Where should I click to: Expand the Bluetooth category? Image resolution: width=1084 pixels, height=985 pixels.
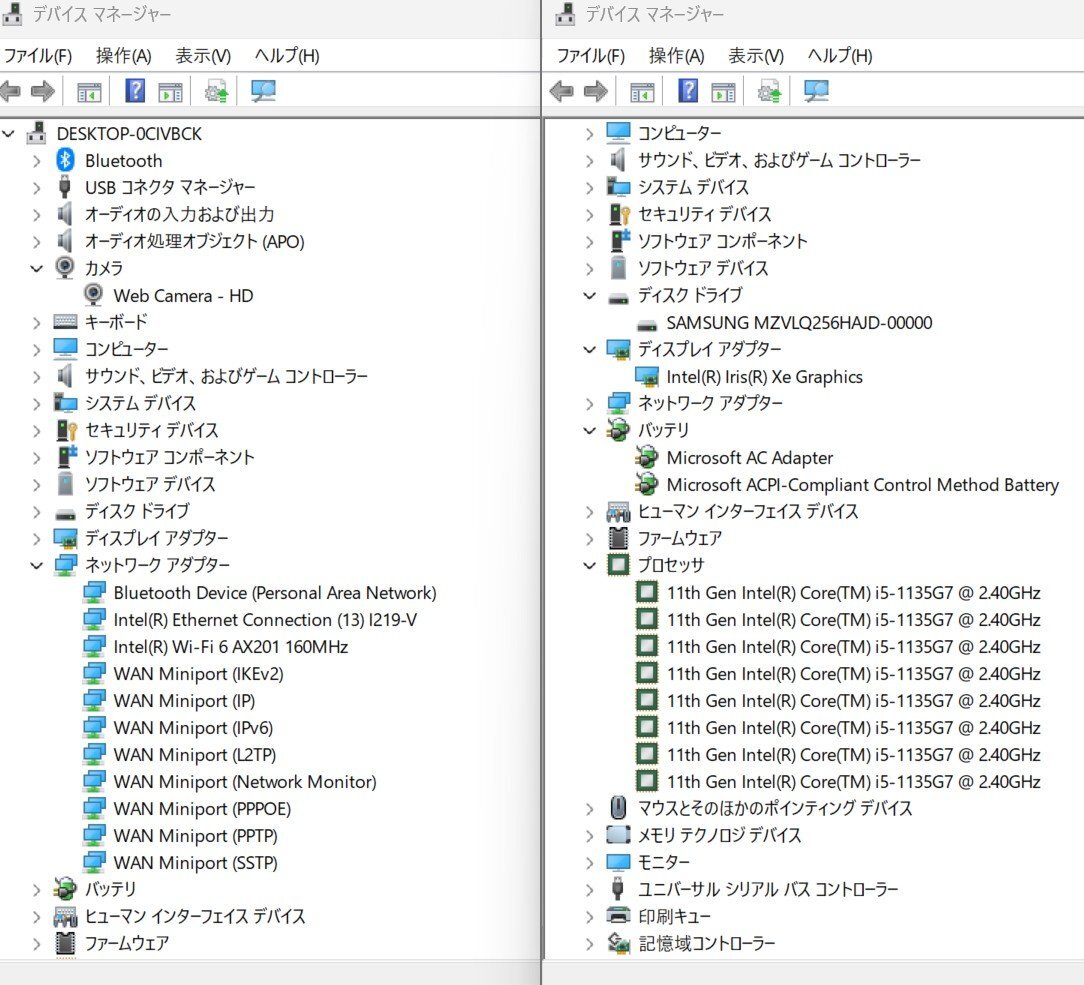click(x=37, y=160)
